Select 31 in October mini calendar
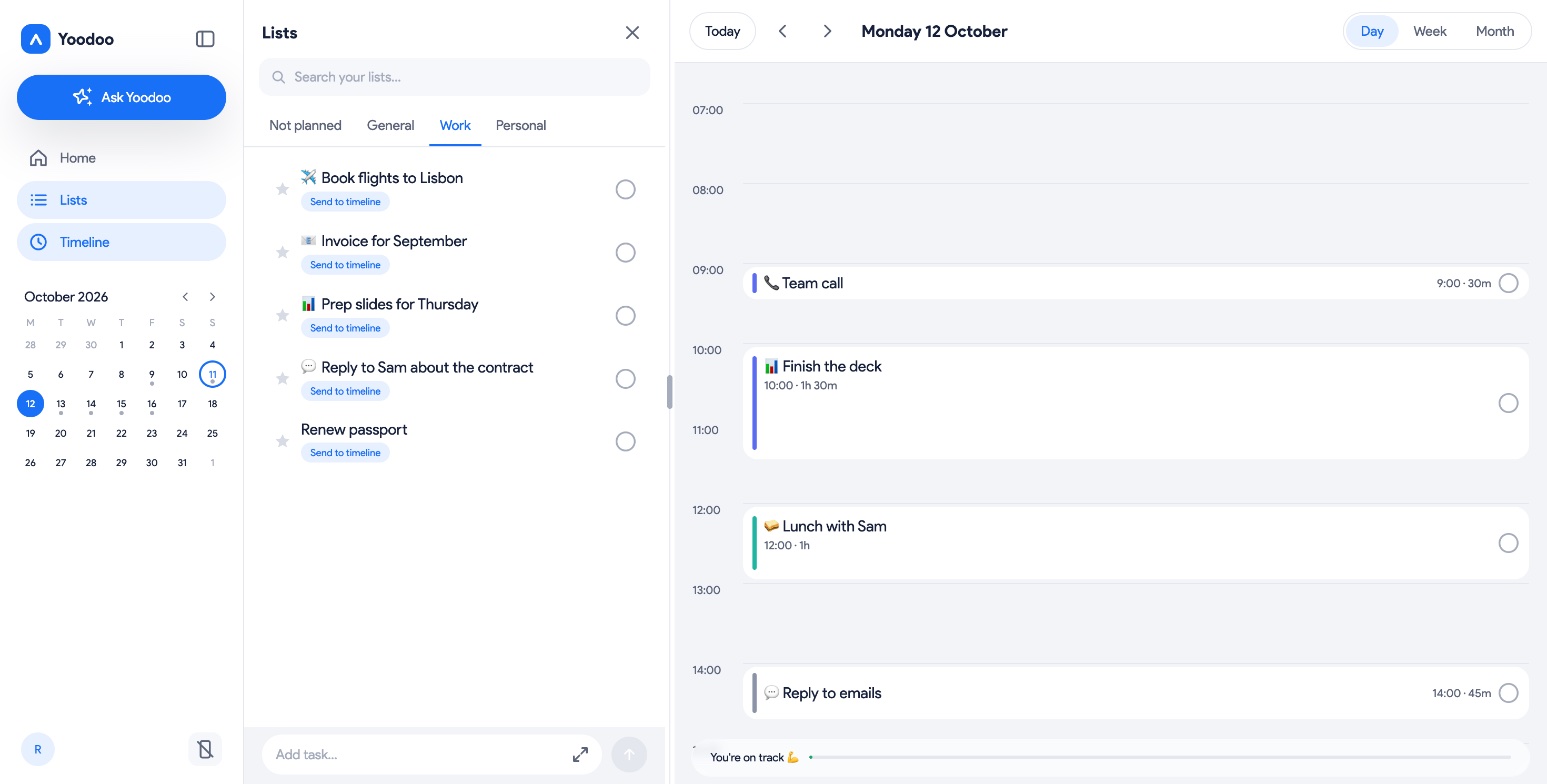The height and width of the screenshot is (784, 1547). (182, 462)
